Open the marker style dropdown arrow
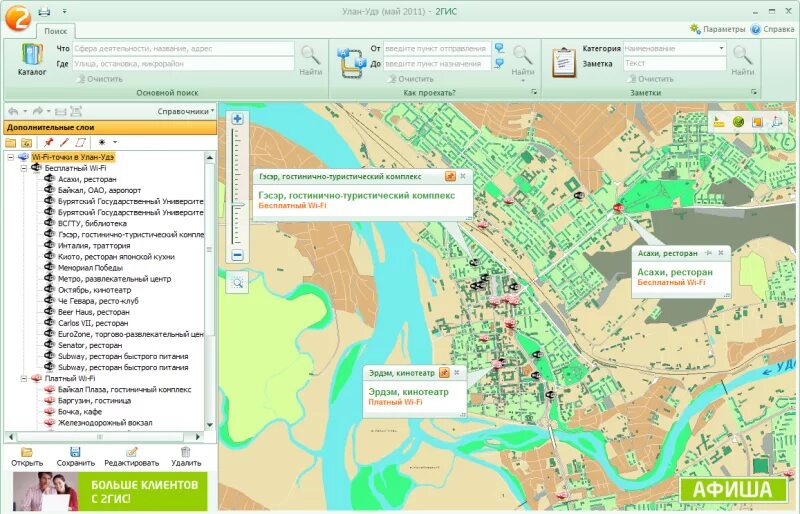This screenshot has height=514, width=800. 115,142
